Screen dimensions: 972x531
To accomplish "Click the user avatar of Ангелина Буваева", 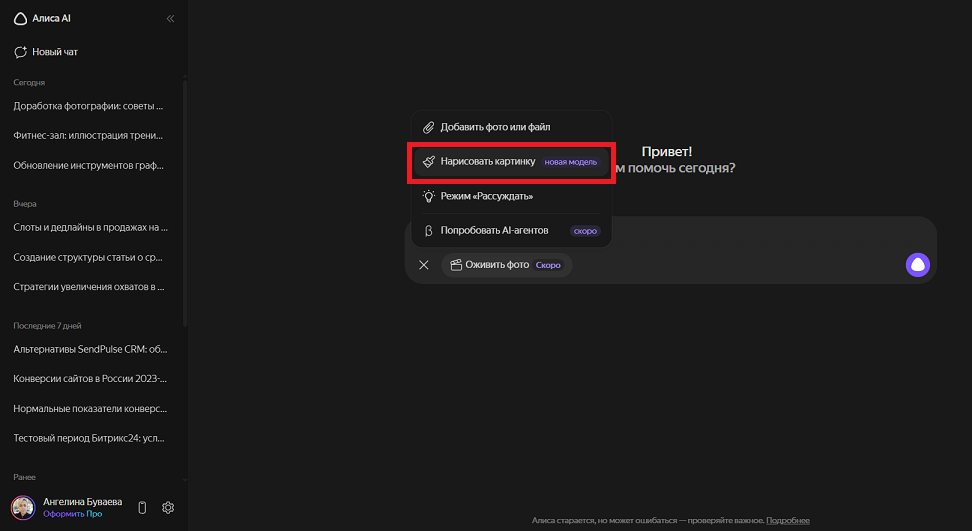I will click(23, 507).
